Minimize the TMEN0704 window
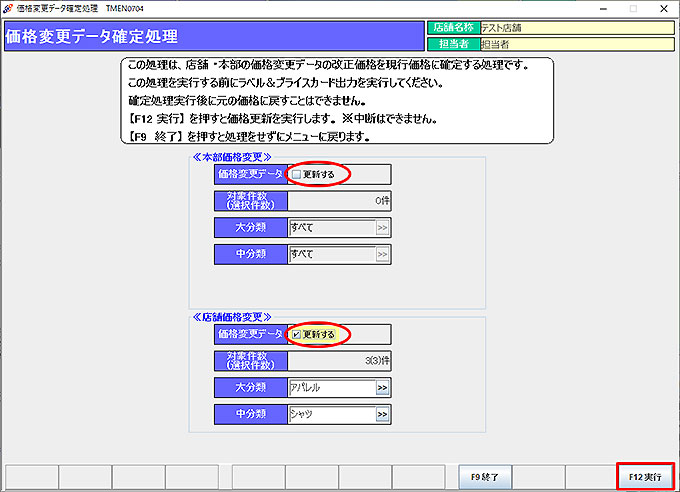 tap(603, 9)
